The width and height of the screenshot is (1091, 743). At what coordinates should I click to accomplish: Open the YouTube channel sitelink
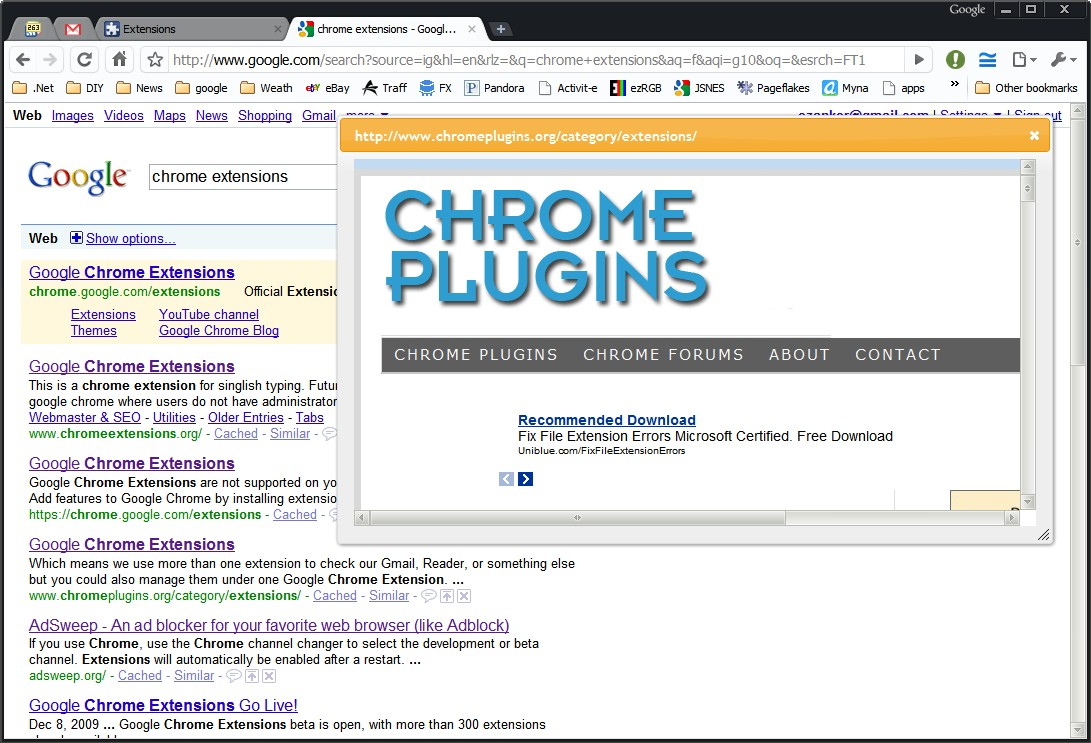tap(209, 314)
